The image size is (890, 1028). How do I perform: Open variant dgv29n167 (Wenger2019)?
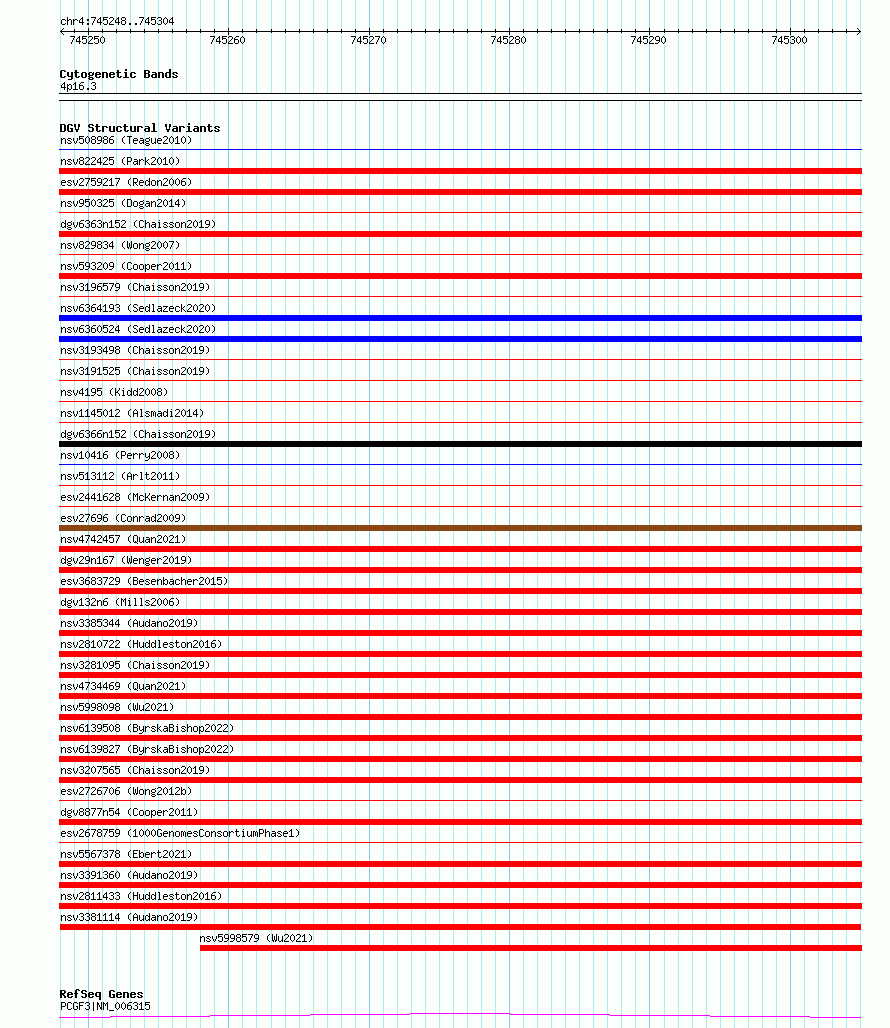[126, 560]
